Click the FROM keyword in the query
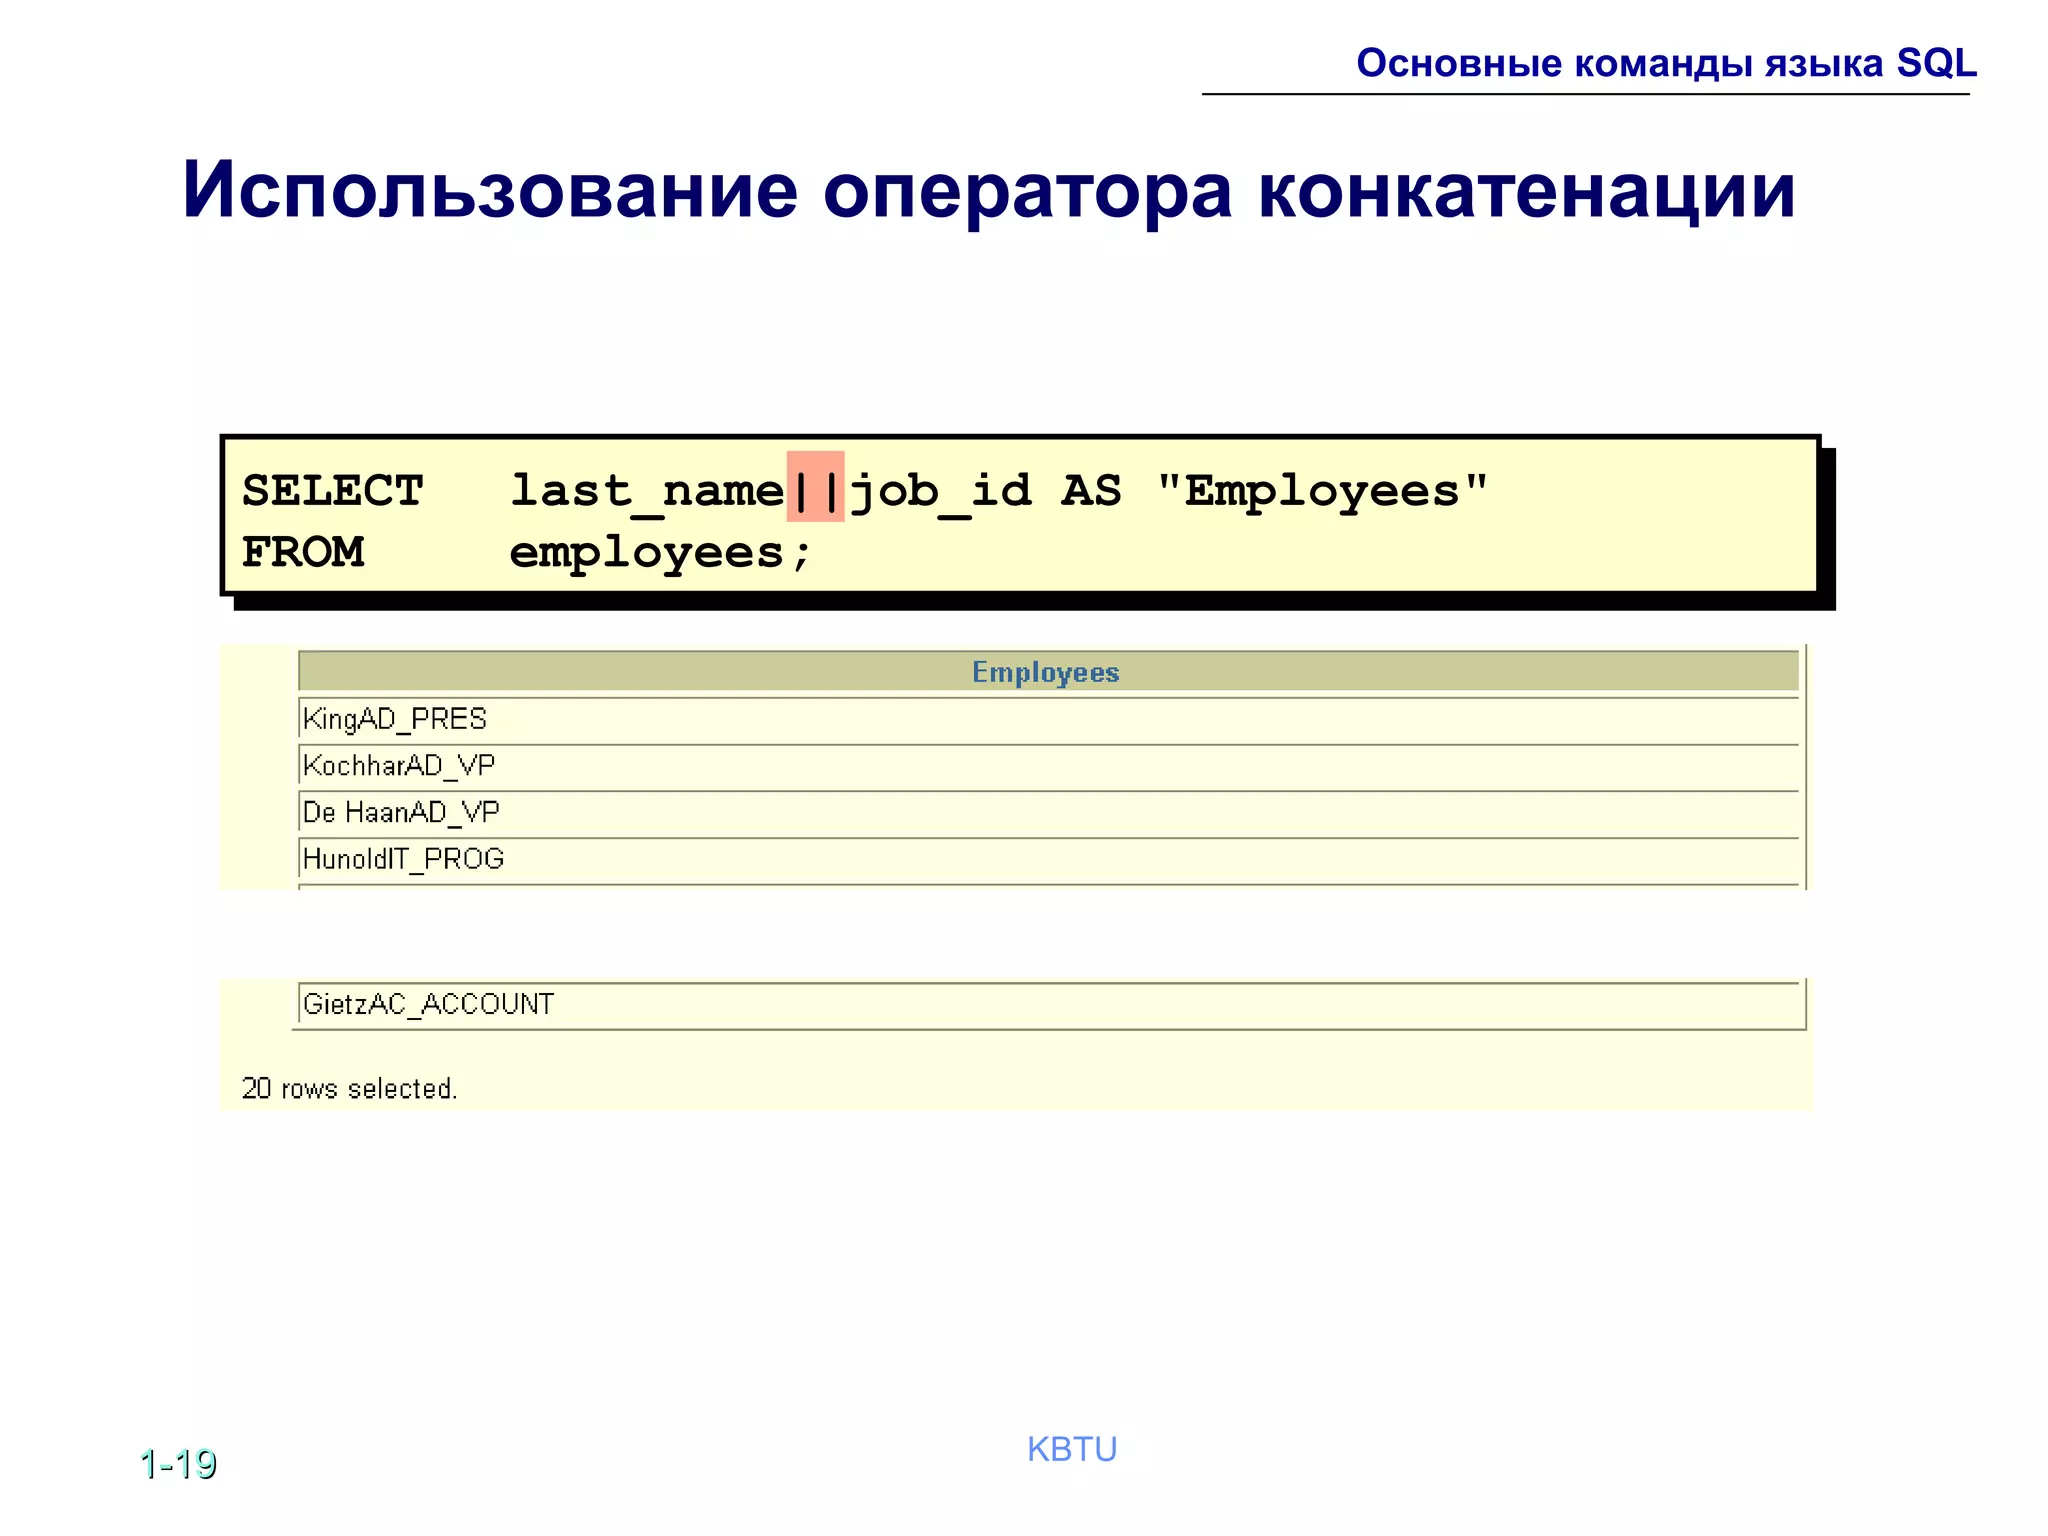This screenshot has width=2048, height=1536. coord(303,552)
